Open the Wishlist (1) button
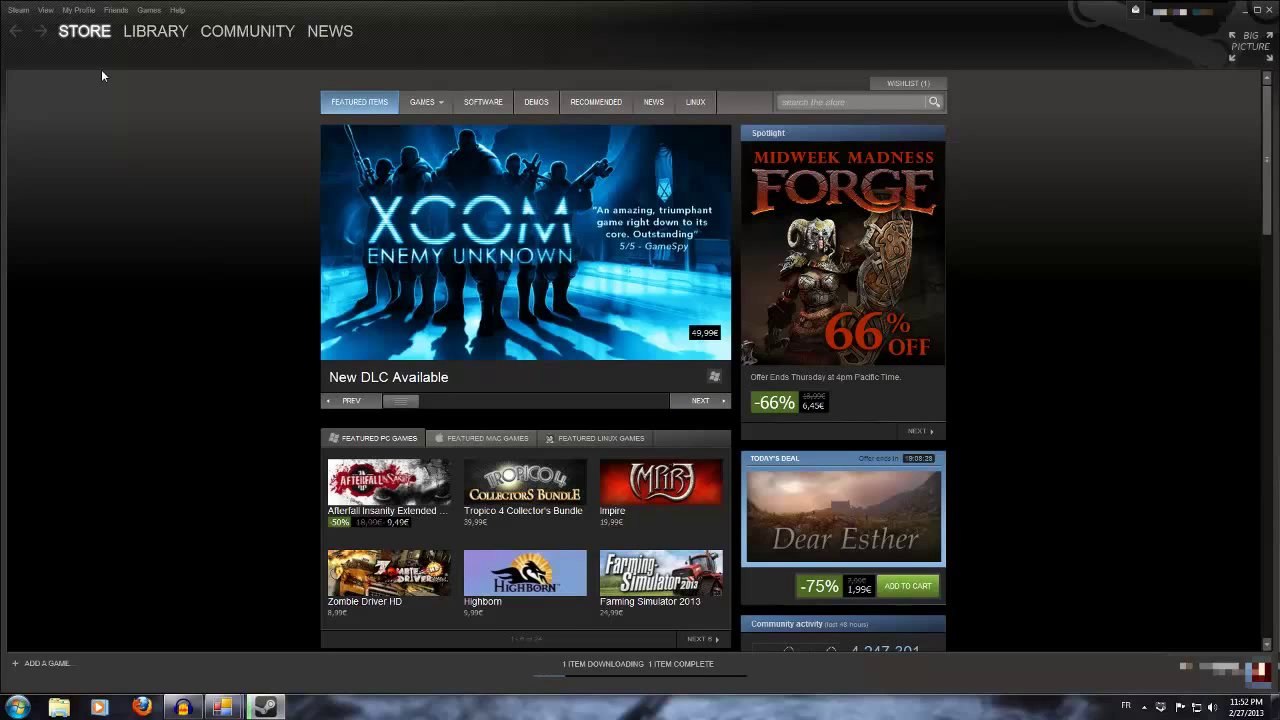1280x720 pixels. [908, 83]
